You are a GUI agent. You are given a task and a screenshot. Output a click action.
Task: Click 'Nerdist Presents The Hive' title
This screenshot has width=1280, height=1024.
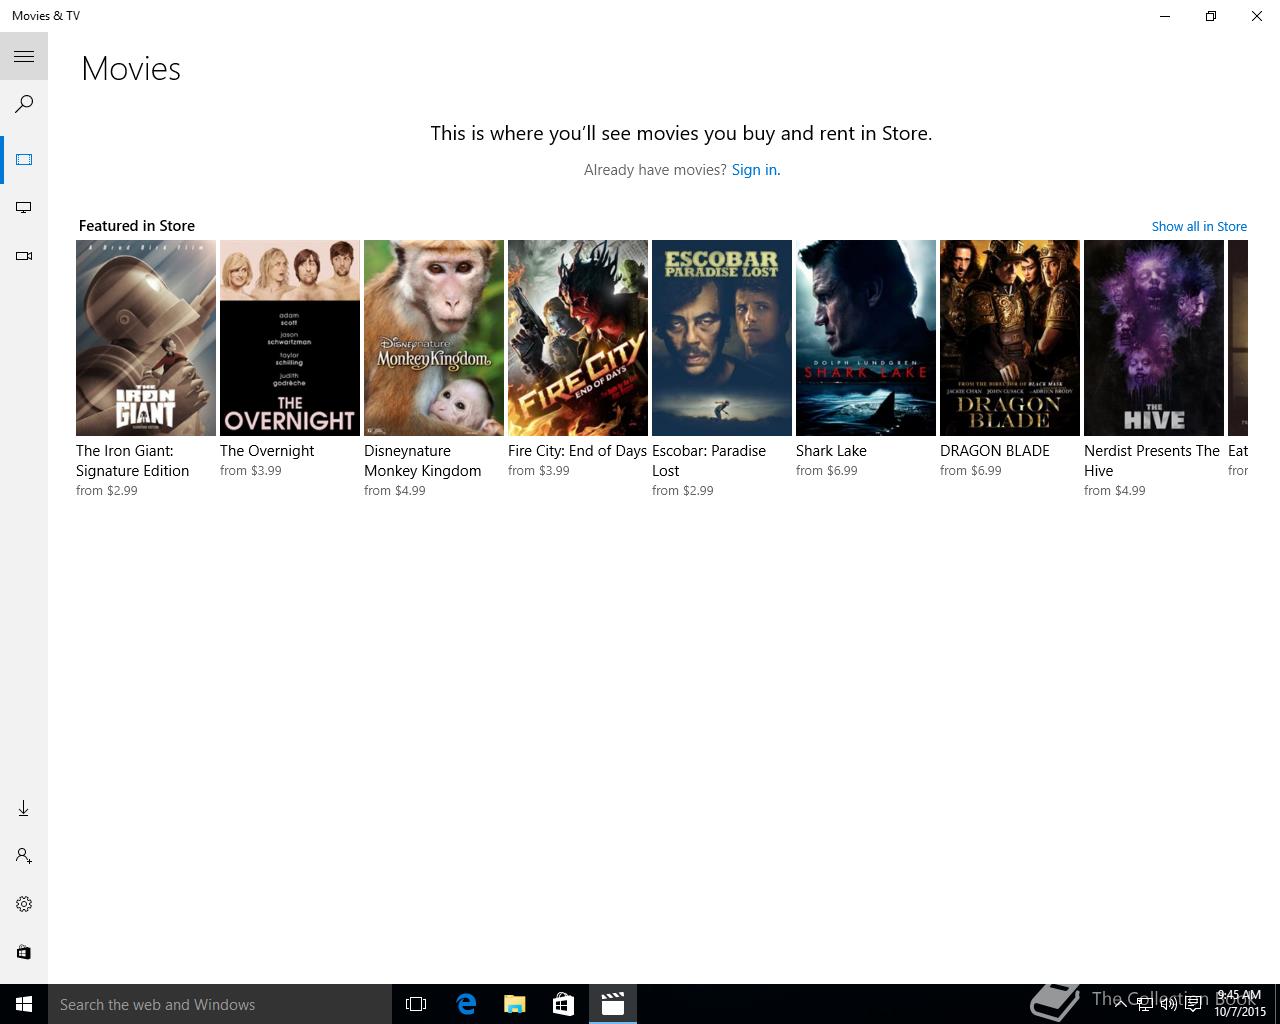click(x=1152, y=461)
